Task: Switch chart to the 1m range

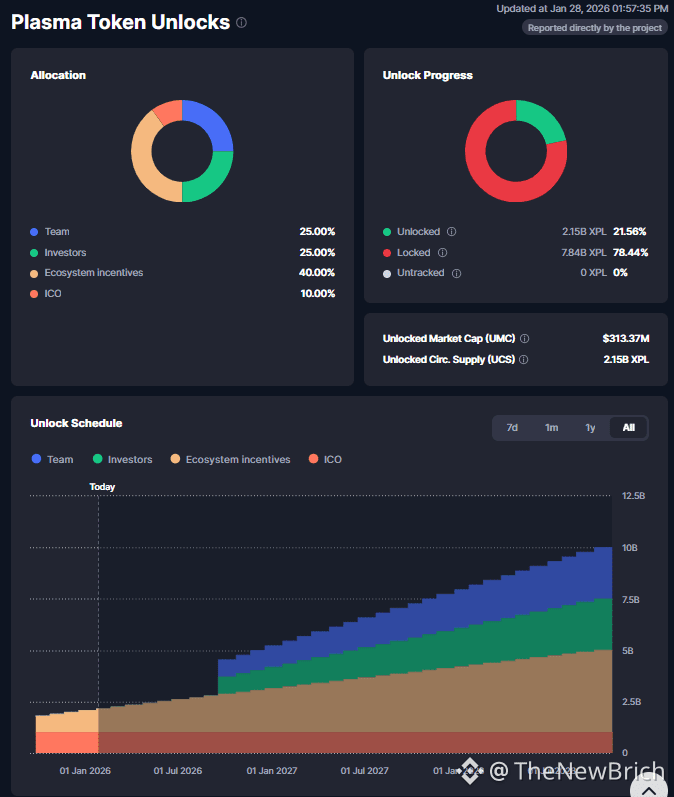Action: pyautogui.click(x=552, y=428)
